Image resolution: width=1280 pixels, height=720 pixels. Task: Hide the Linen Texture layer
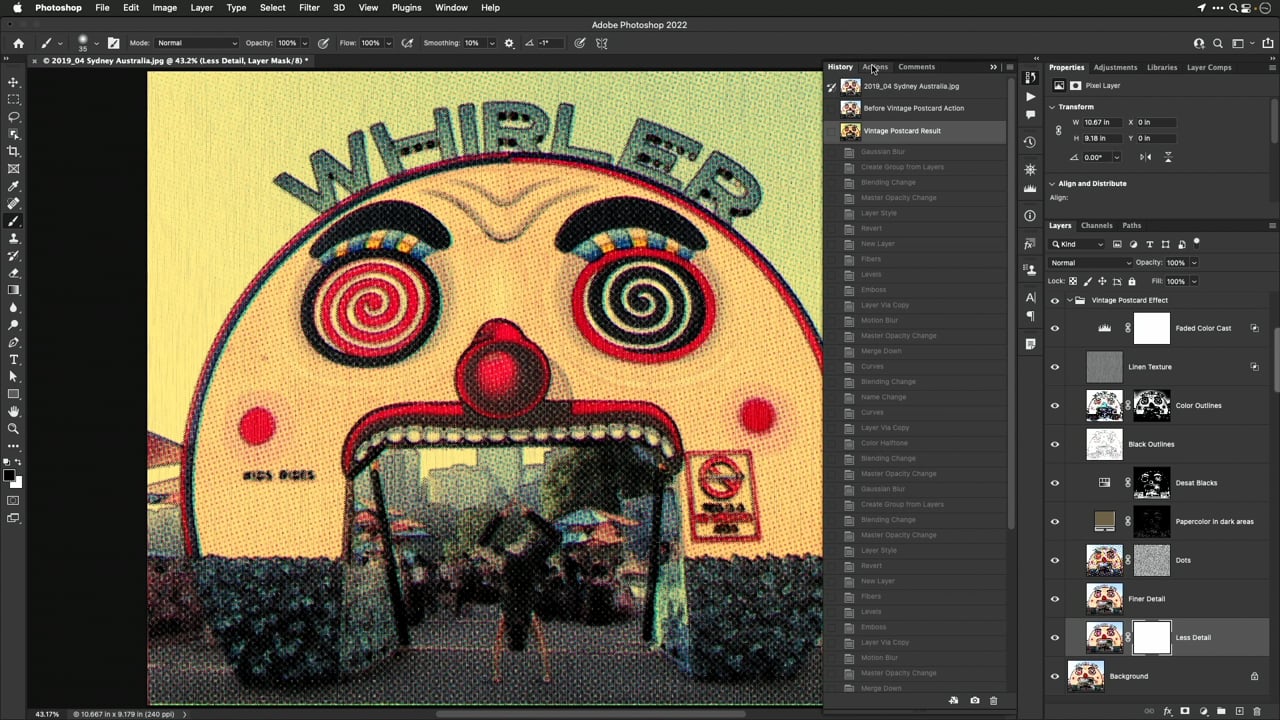(1054, 367)
